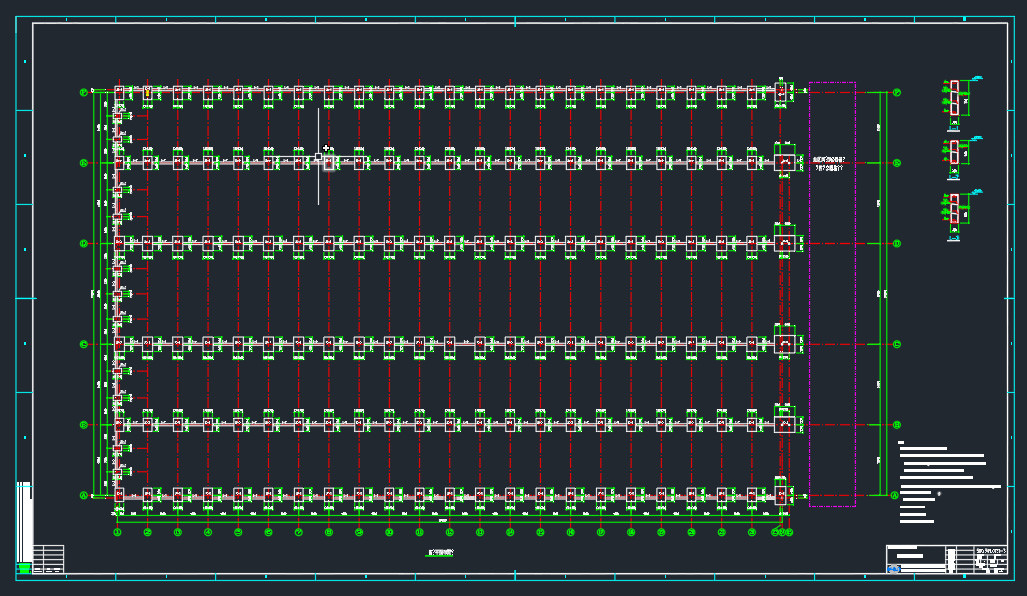This screenshot has height=596, width=1027.
Task: Select the green square at the bottom-left corner
Action: tap(22, 568)
